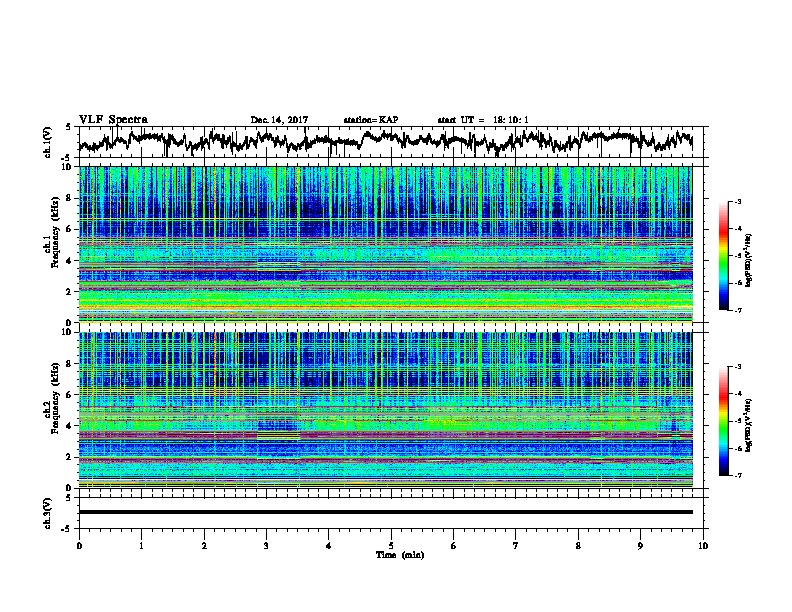The height and width of the screenshot is (612, 792).
Task: Click the "-3" label on ch.2 colorbar
Action: pyautogui.click(x=737, y=367)
